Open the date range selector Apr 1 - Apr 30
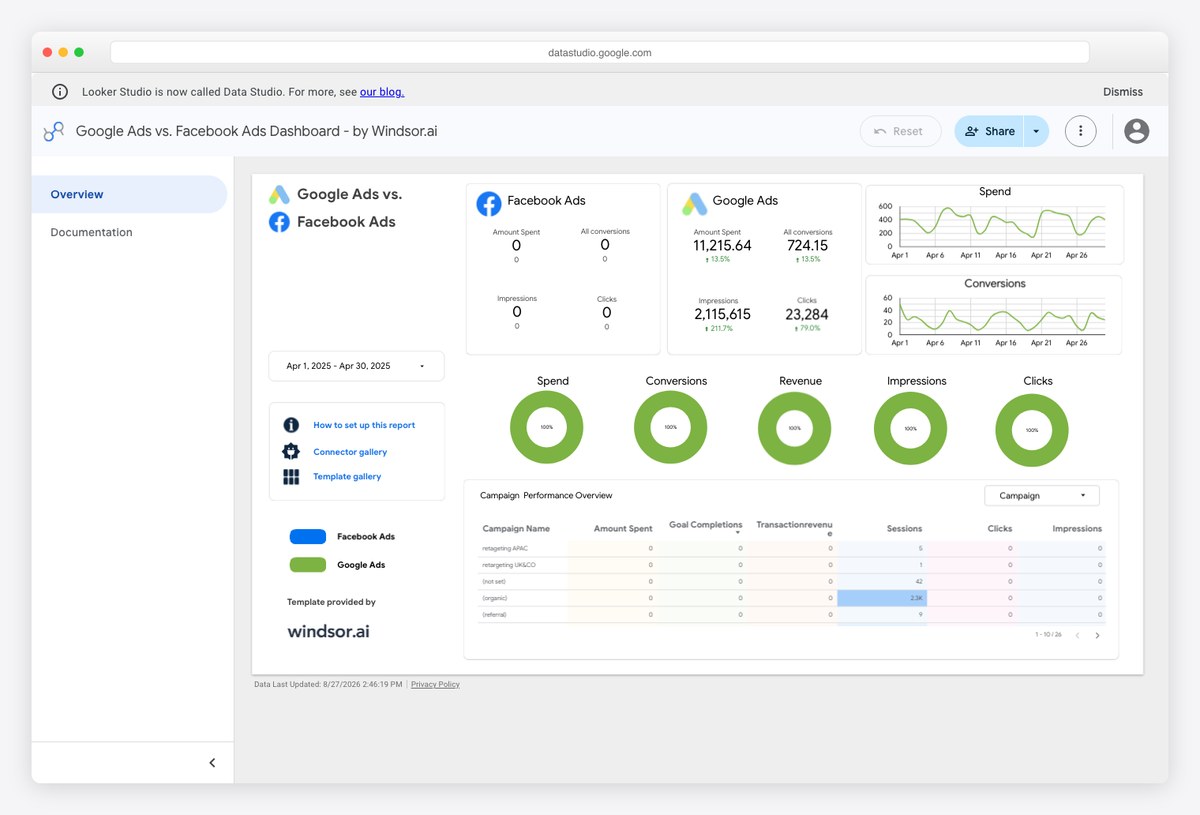Viewport: 1200px width, 815px height. (356, 366)
